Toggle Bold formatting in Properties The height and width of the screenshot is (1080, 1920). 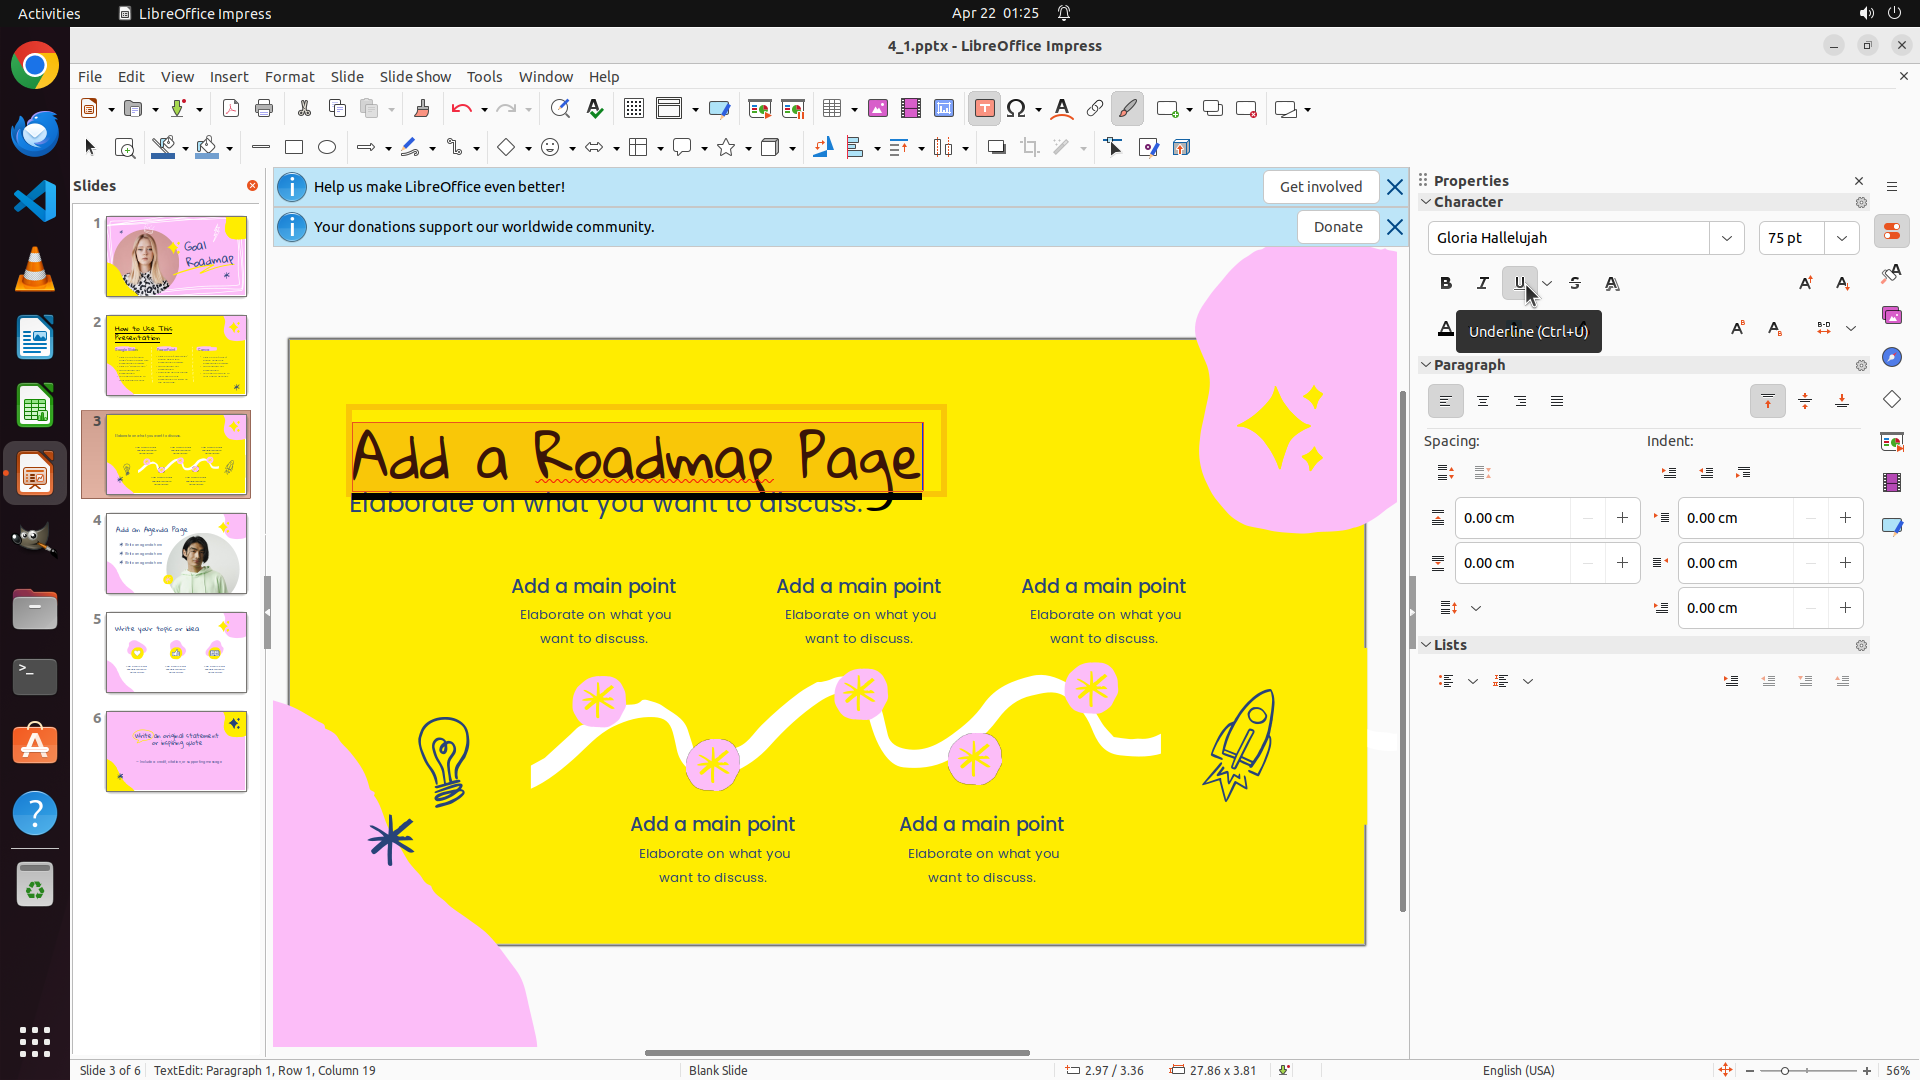point(1446,283)
